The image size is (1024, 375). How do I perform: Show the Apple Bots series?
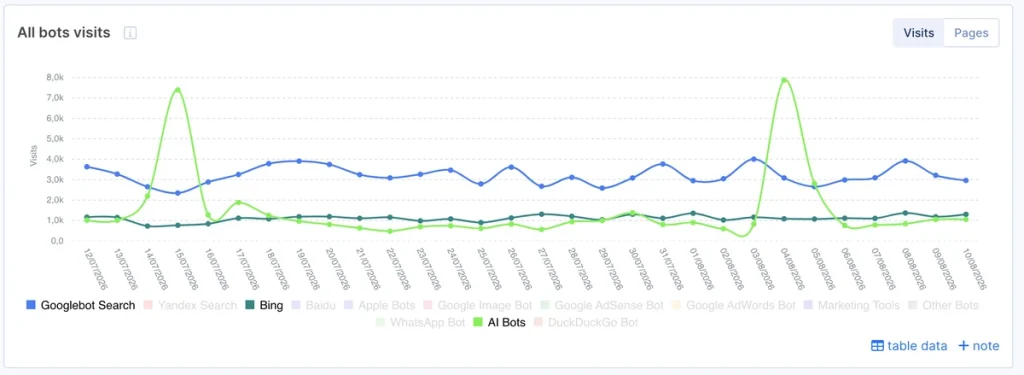tap(377, 305)
